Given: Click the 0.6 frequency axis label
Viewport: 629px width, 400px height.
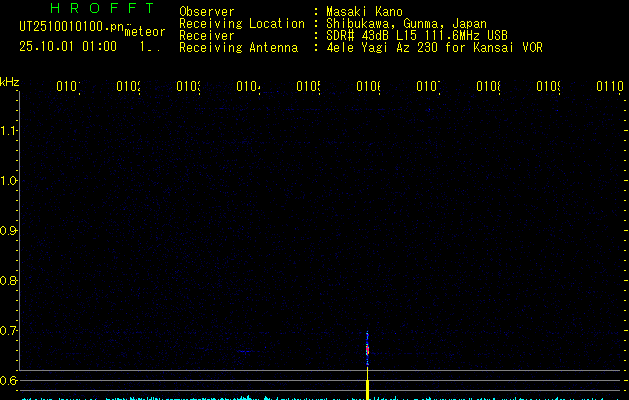Looking at the screenshot, I should click(8, 380).
